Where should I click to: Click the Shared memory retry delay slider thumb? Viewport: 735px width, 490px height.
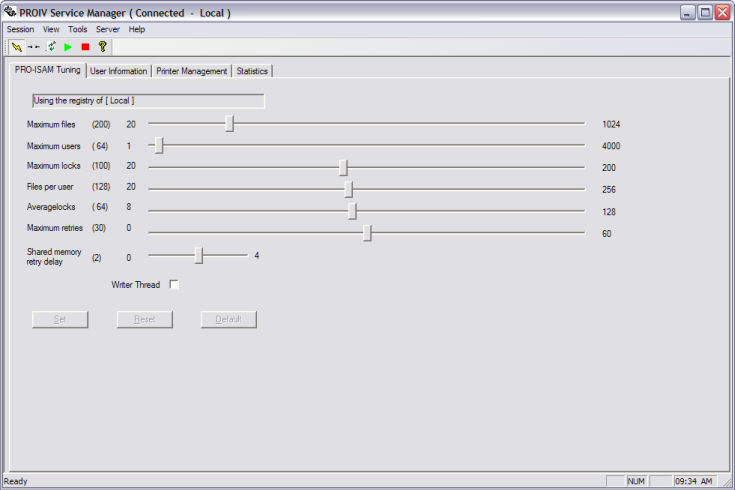(199, 255)
